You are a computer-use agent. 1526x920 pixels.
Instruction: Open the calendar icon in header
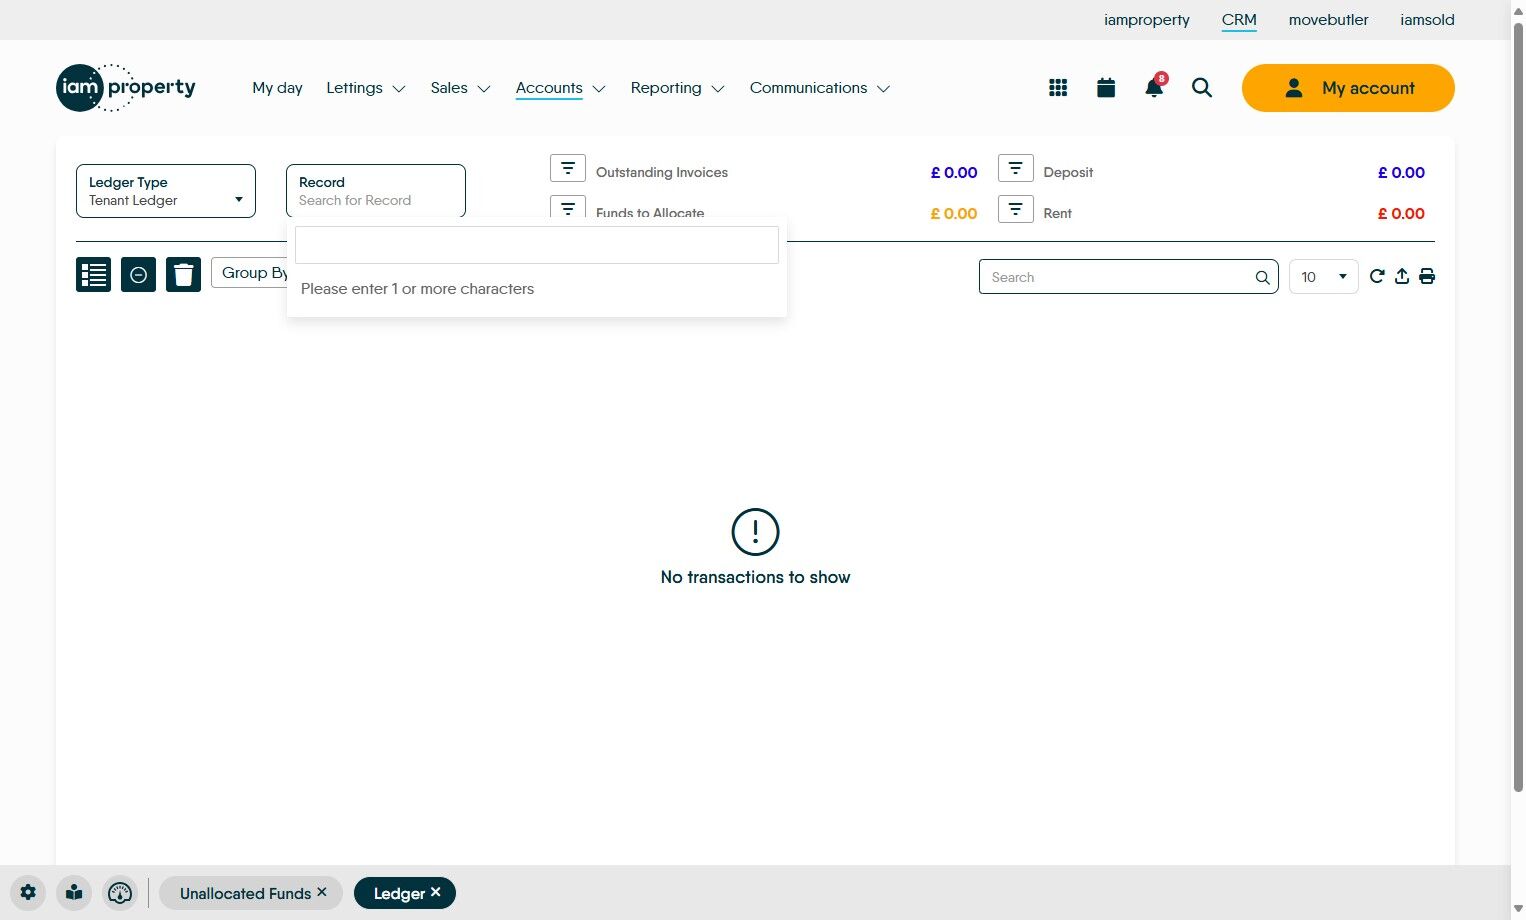(1106, 88)
